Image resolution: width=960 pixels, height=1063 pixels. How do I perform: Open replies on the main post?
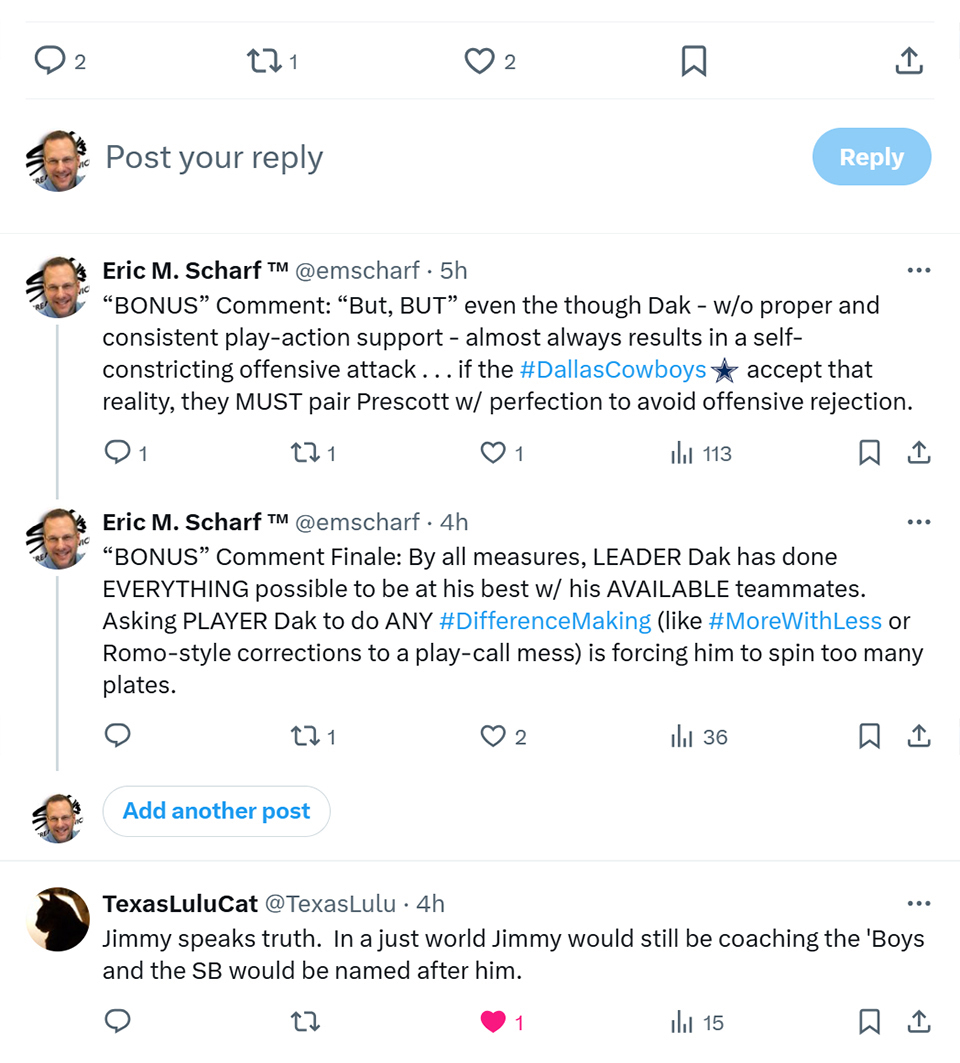coord(60,61)
